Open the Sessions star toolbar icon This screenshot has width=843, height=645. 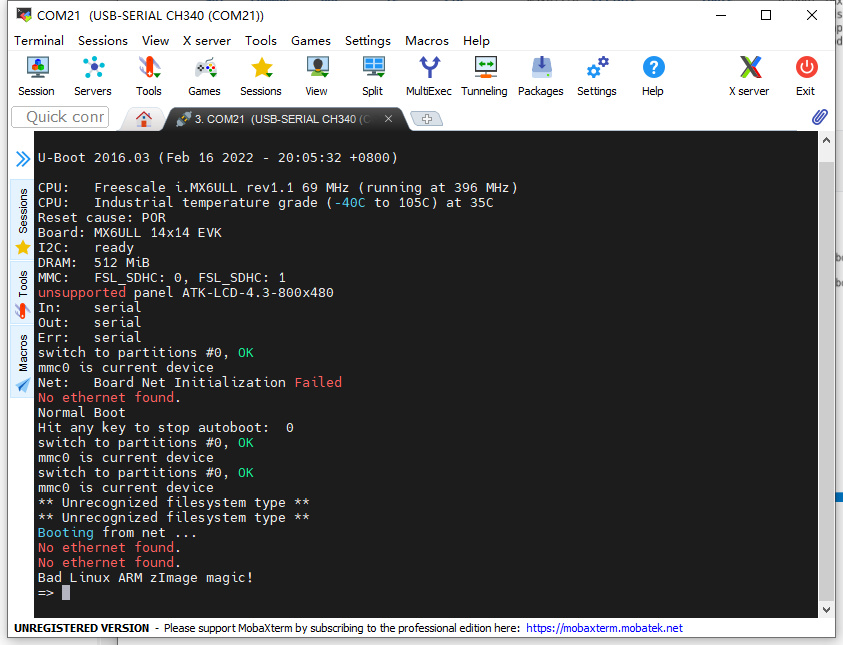pyautogui.click(x=261, y=76)
